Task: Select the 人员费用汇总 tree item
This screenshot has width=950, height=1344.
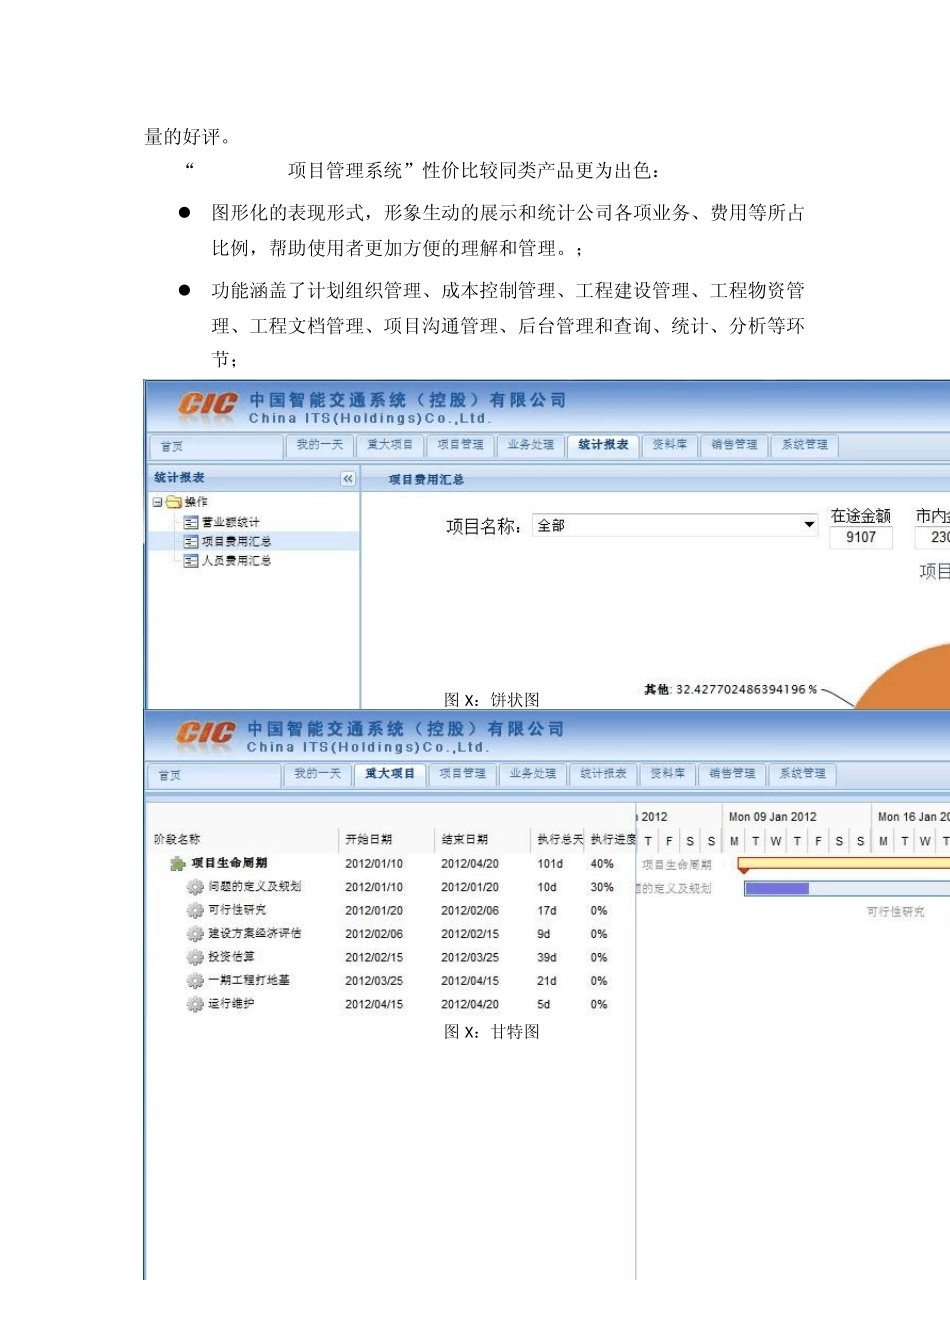Action: pyautogui.click(x=237, y=561)
